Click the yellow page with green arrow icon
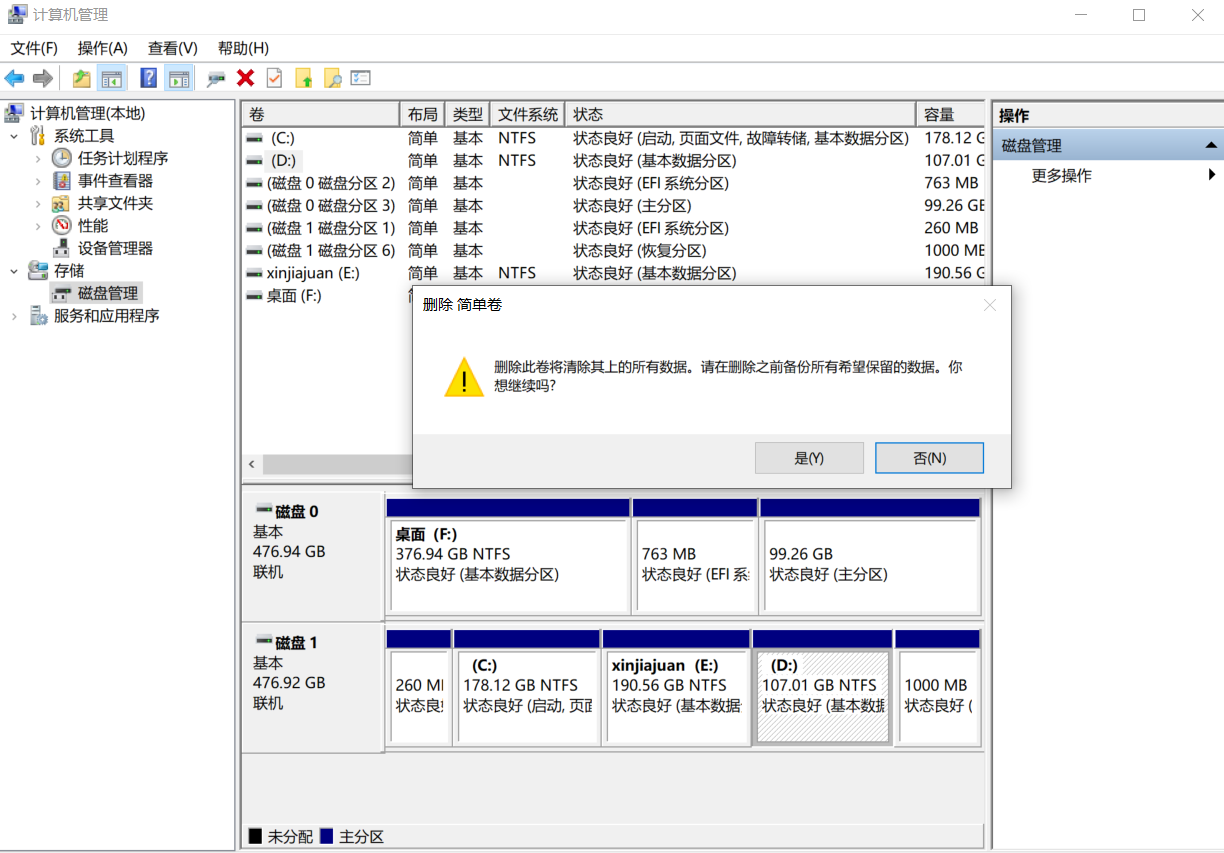Image resolution: width=1224 pixels, height=853 pixels. tap(304, 78)
